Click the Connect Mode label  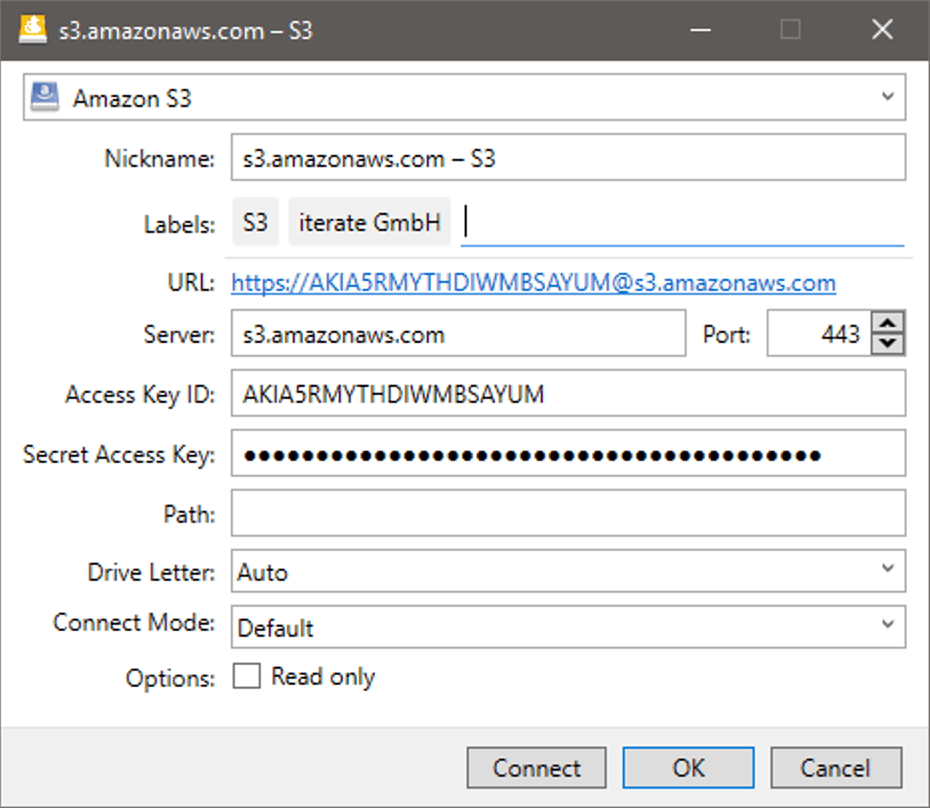pyautogui.click(x=134, y=623)
